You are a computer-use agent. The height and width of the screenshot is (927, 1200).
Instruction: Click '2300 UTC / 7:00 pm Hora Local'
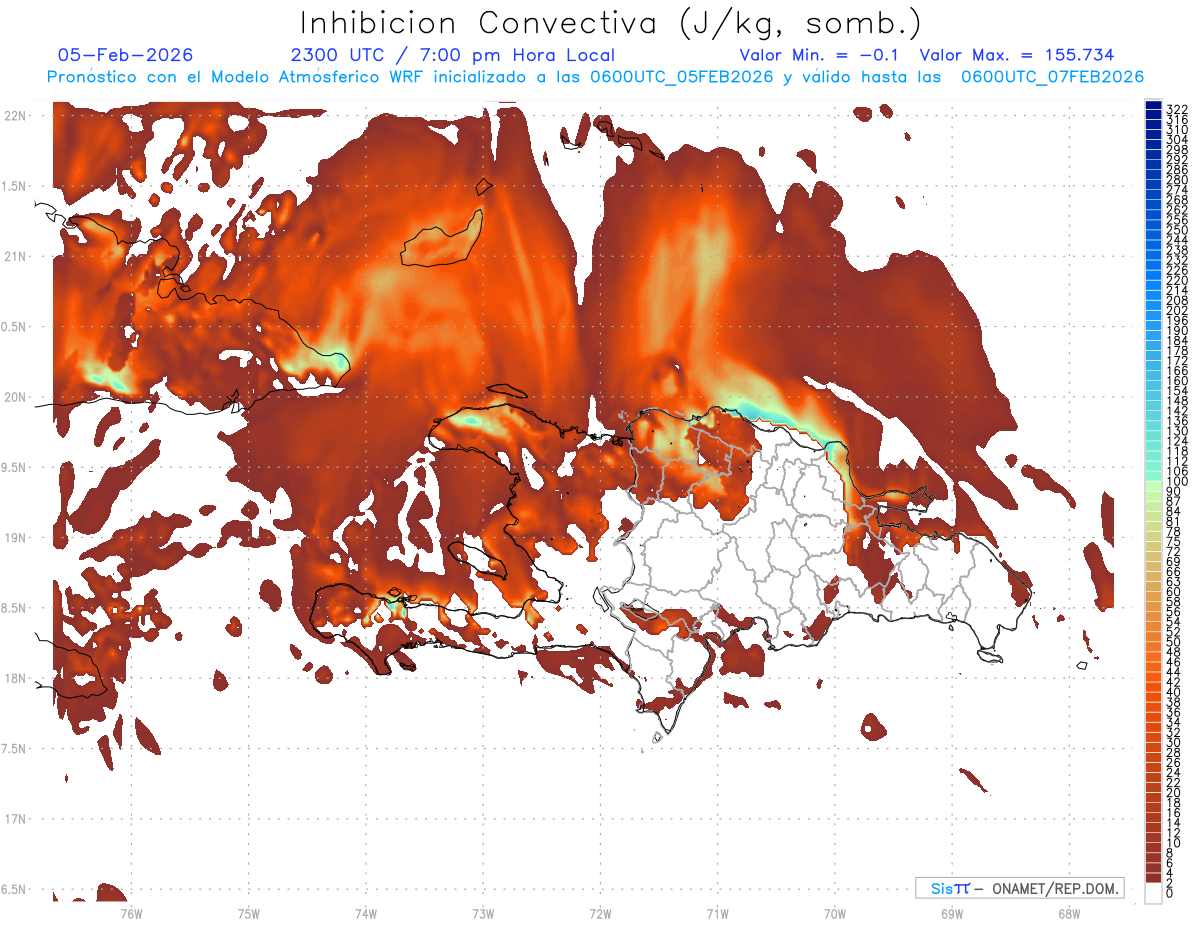(453, 55)
